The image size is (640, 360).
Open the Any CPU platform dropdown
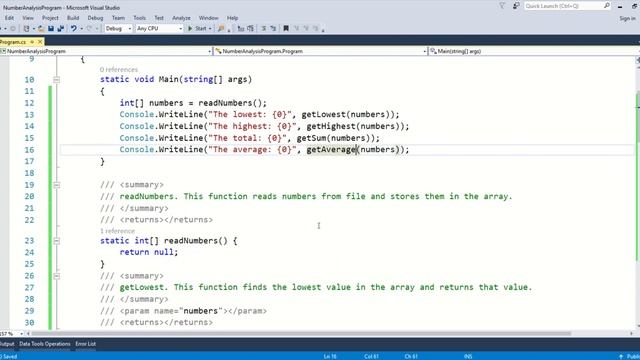[x=159, y=29]
